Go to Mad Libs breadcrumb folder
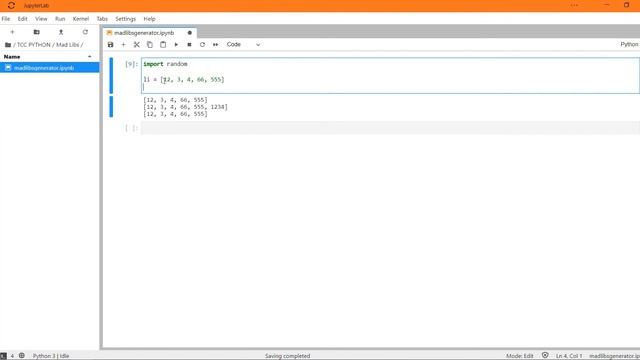Viewport: 640px width, 360px height. click(x=67, y=45)
